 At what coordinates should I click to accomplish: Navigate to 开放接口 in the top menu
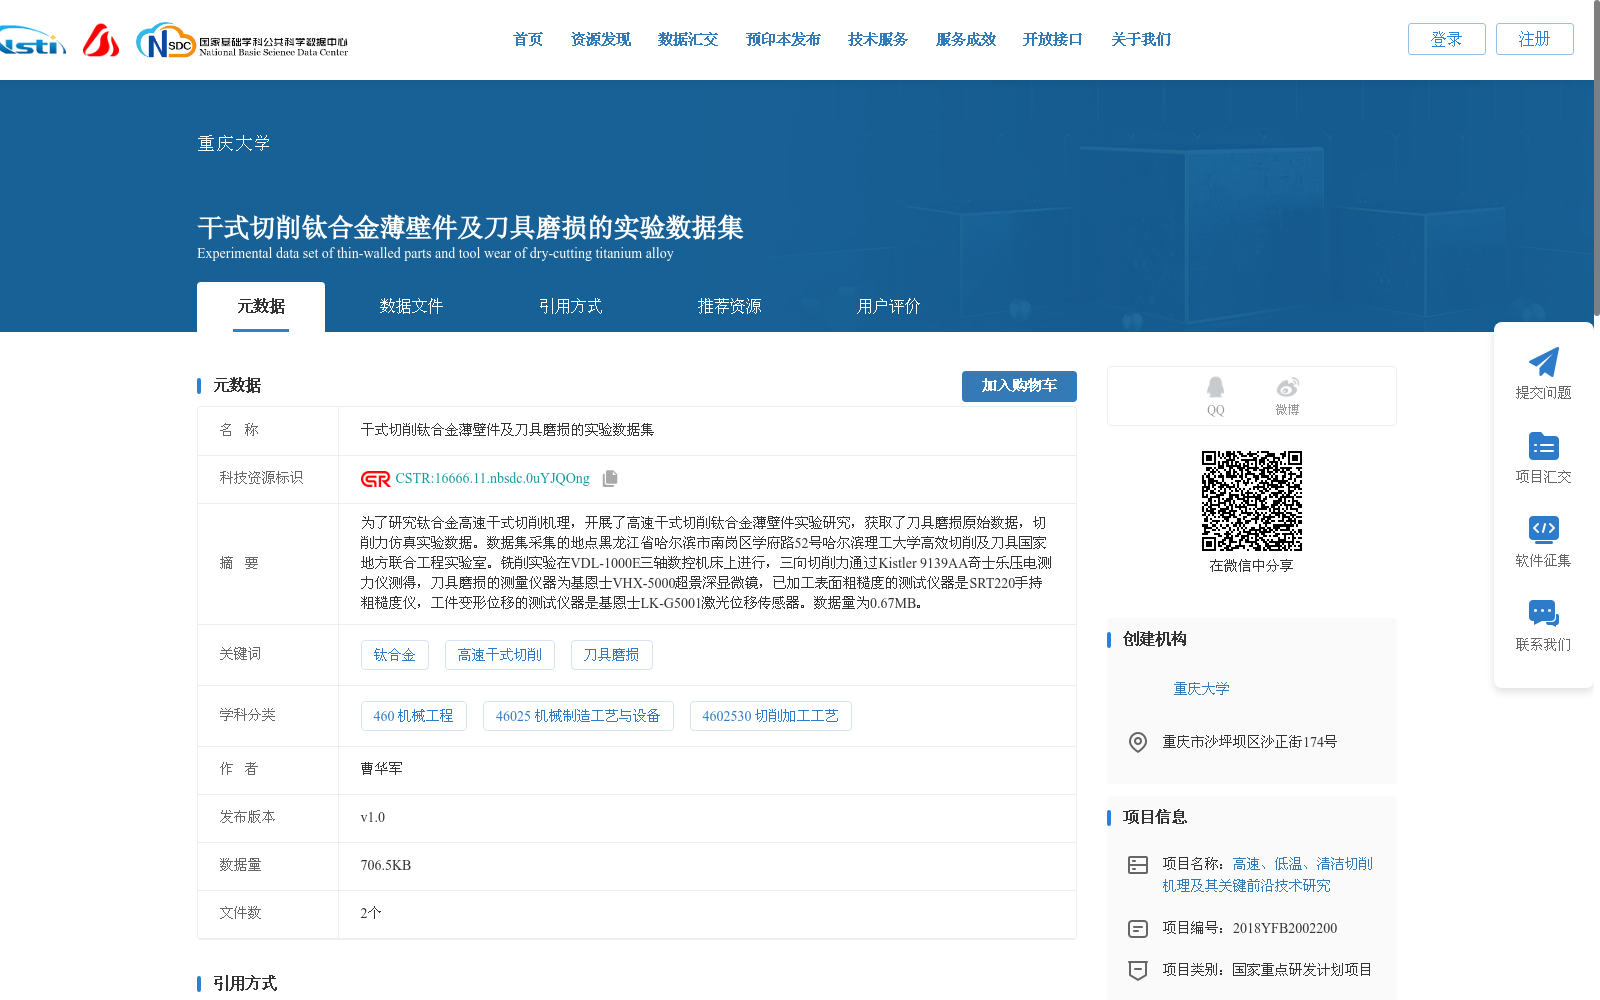tap(1052, 39)
